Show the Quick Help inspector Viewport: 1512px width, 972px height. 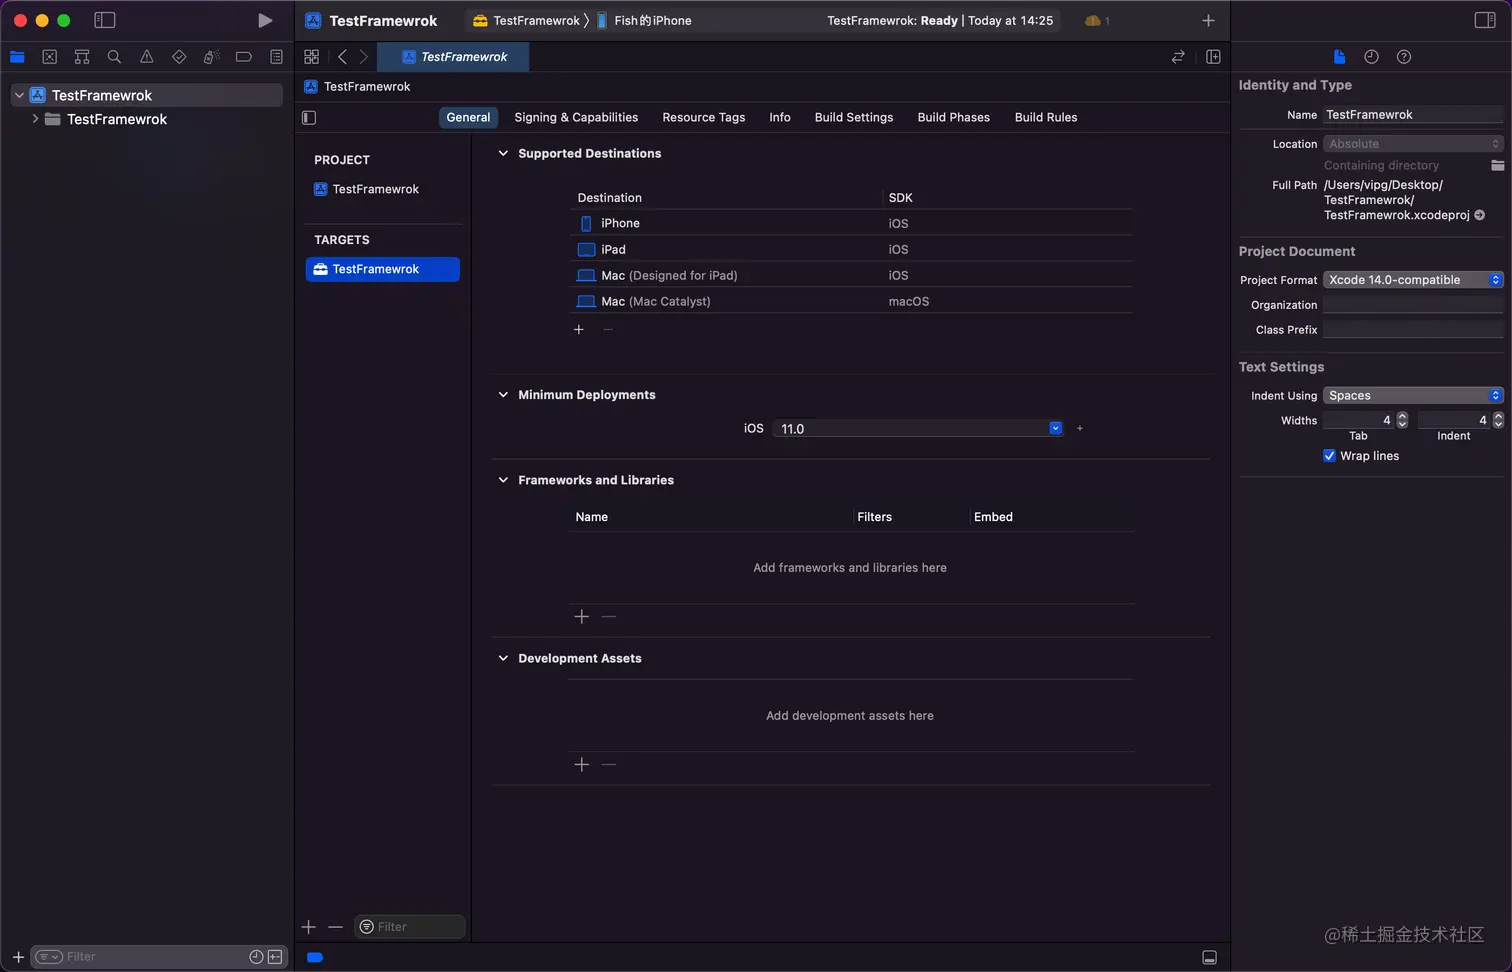[x=1404, y=57]
